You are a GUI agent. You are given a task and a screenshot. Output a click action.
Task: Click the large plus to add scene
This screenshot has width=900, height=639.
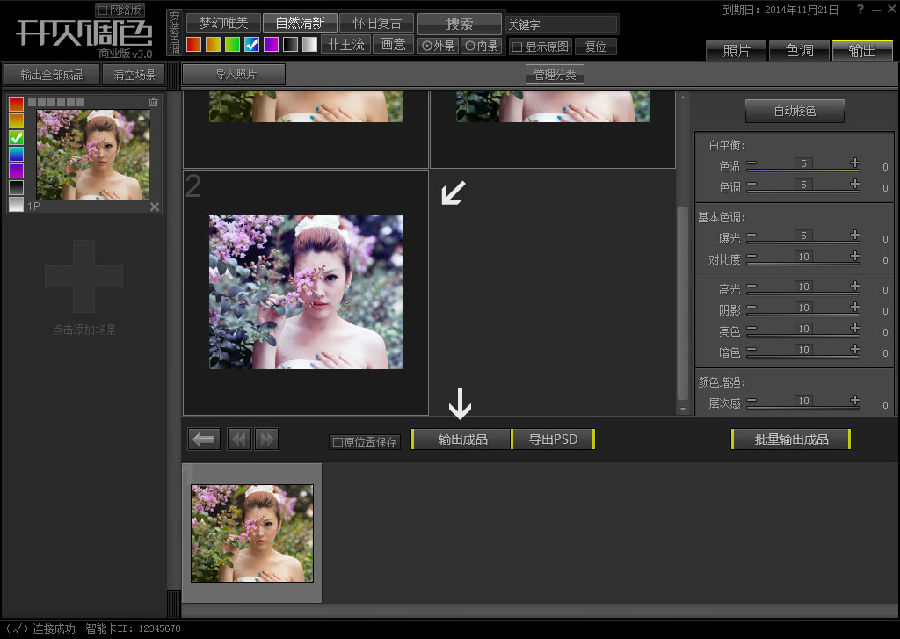[84, 277]
